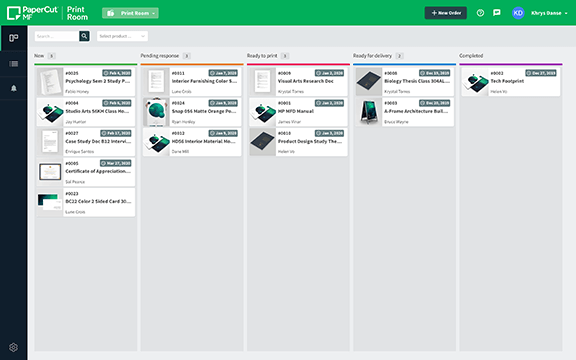The image size is (576, 360).
Task: Expand the Khrys Danse account menu
Action: click(x=549, y=13)
